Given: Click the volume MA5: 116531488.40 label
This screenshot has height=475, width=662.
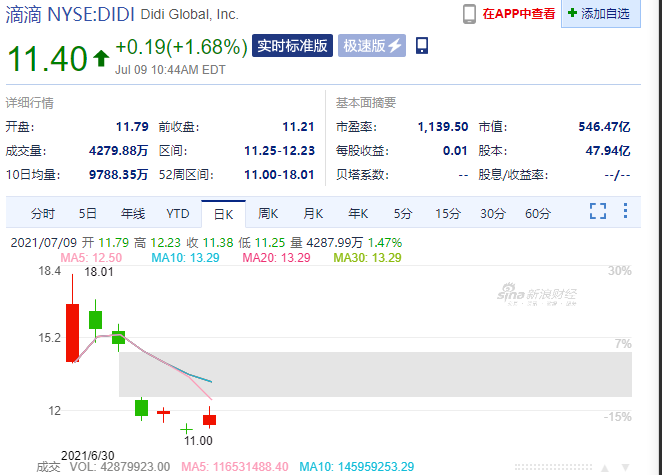Looking at the screenshot, I should click(x=235, y=467).
